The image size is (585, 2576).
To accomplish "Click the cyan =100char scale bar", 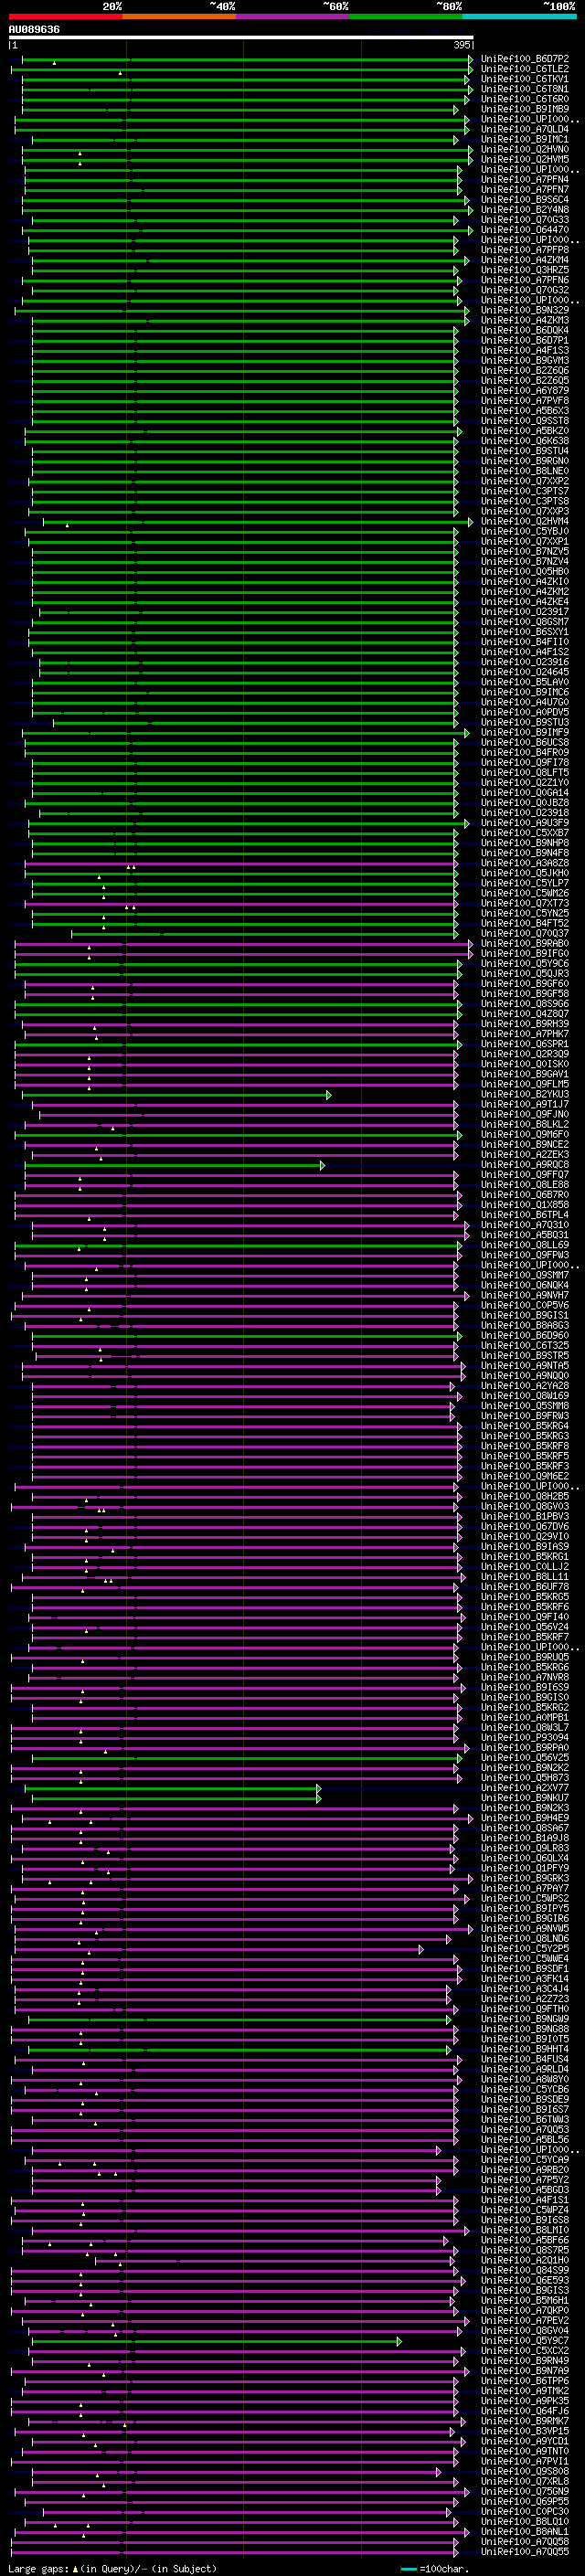I will (x=409, y=2569).
